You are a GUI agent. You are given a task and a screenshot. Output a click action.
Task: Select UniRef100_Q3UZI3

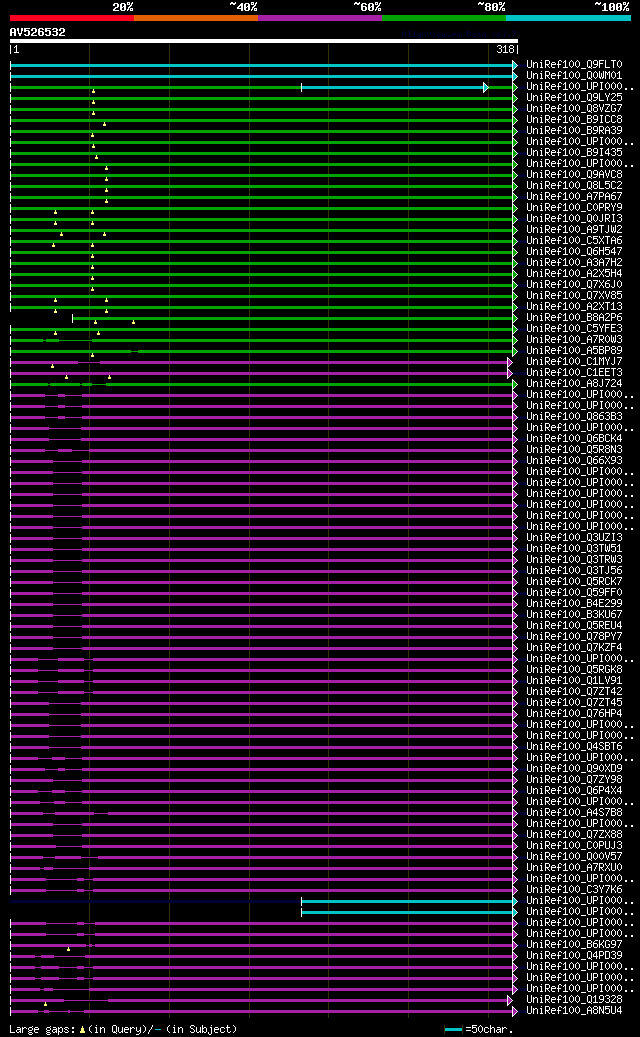click(574, 537)
